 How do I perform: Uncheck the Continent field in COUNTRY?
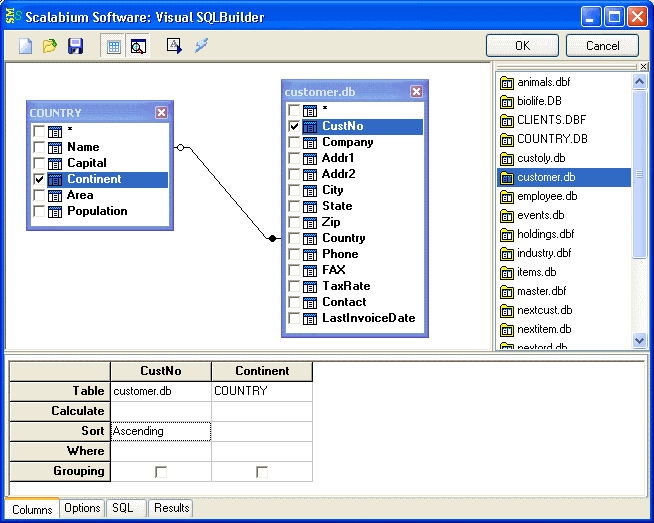click(39, 179)
